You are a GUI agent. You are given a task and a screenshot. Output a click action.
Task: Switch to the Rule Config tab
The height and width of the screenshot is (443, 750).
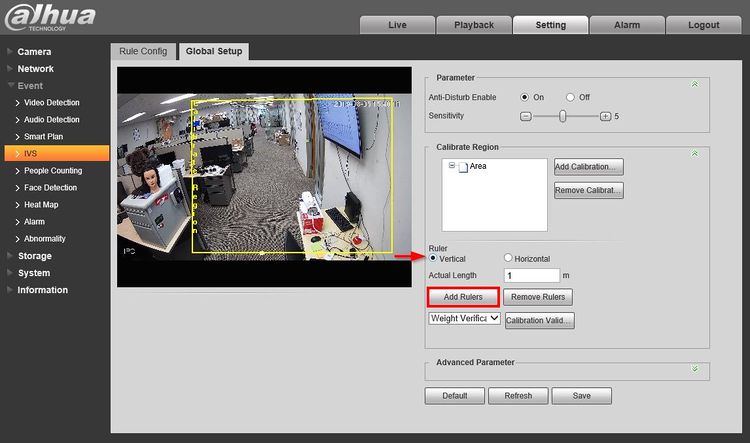click(141, 51)
